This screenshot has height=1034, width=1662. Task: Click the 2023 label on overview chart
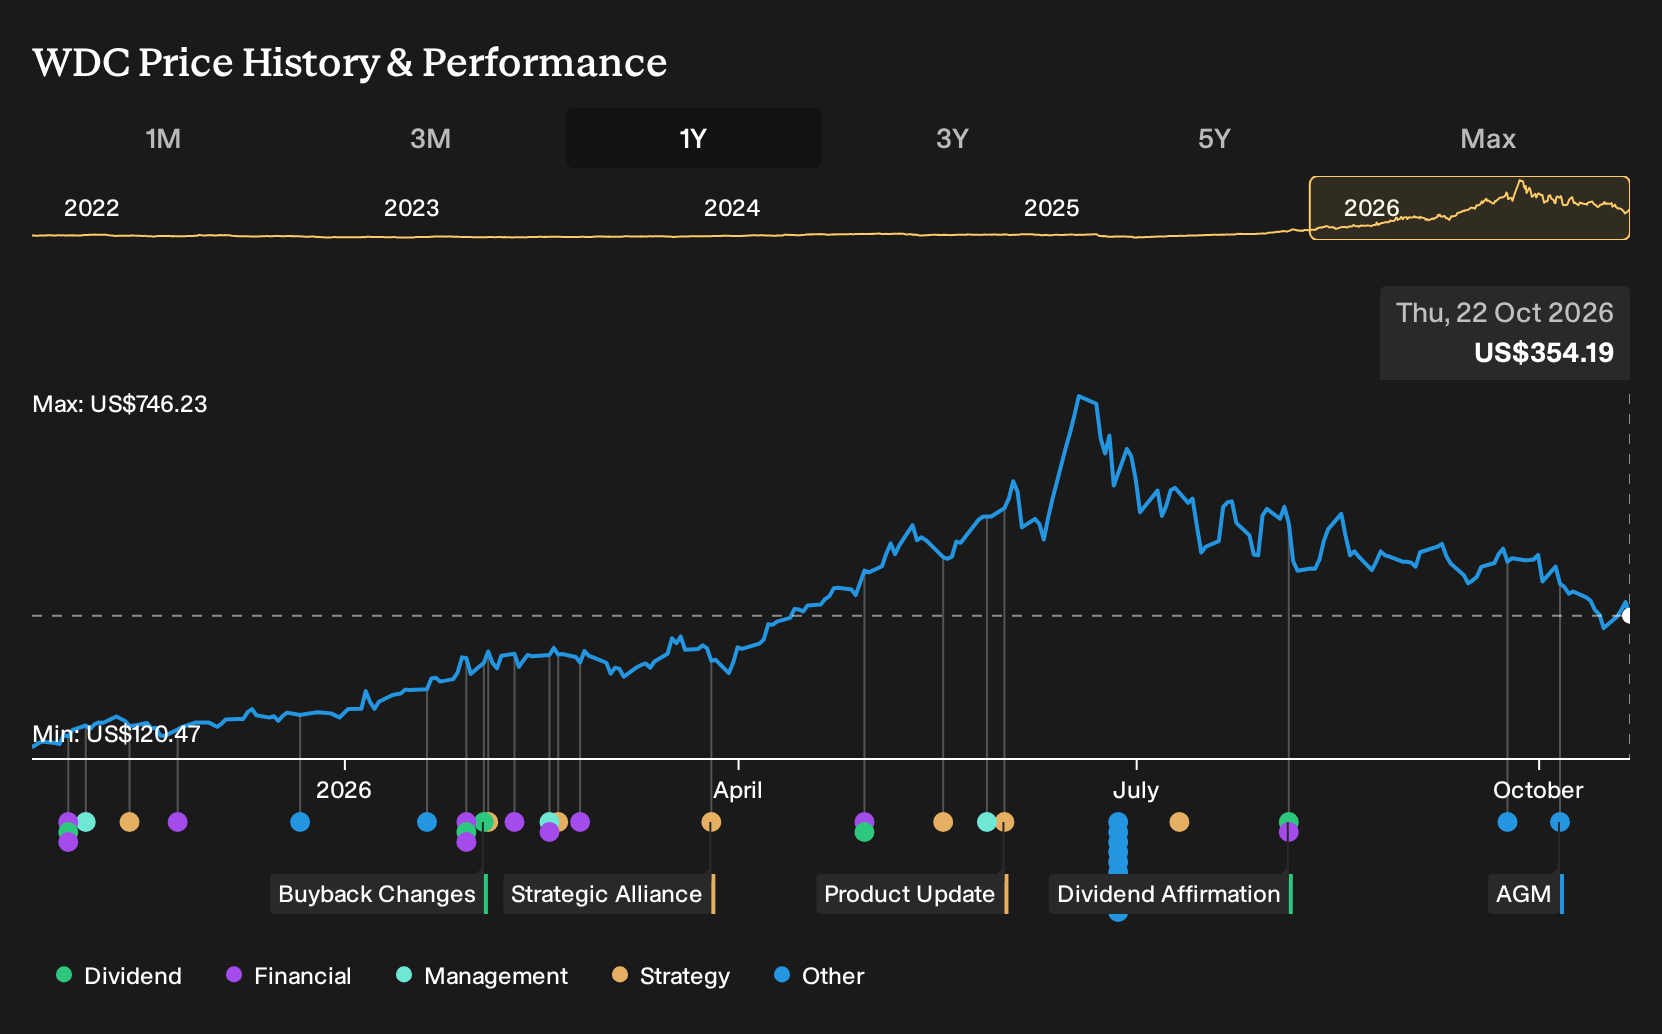click(412, 208)
